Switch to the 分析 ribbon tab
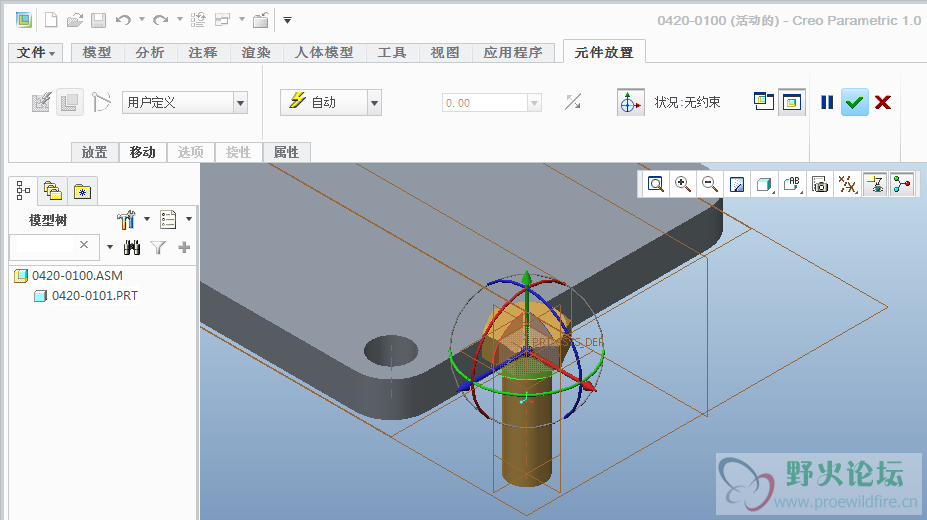The width and height of the screenshot is (927, 520). click(150, 53)
